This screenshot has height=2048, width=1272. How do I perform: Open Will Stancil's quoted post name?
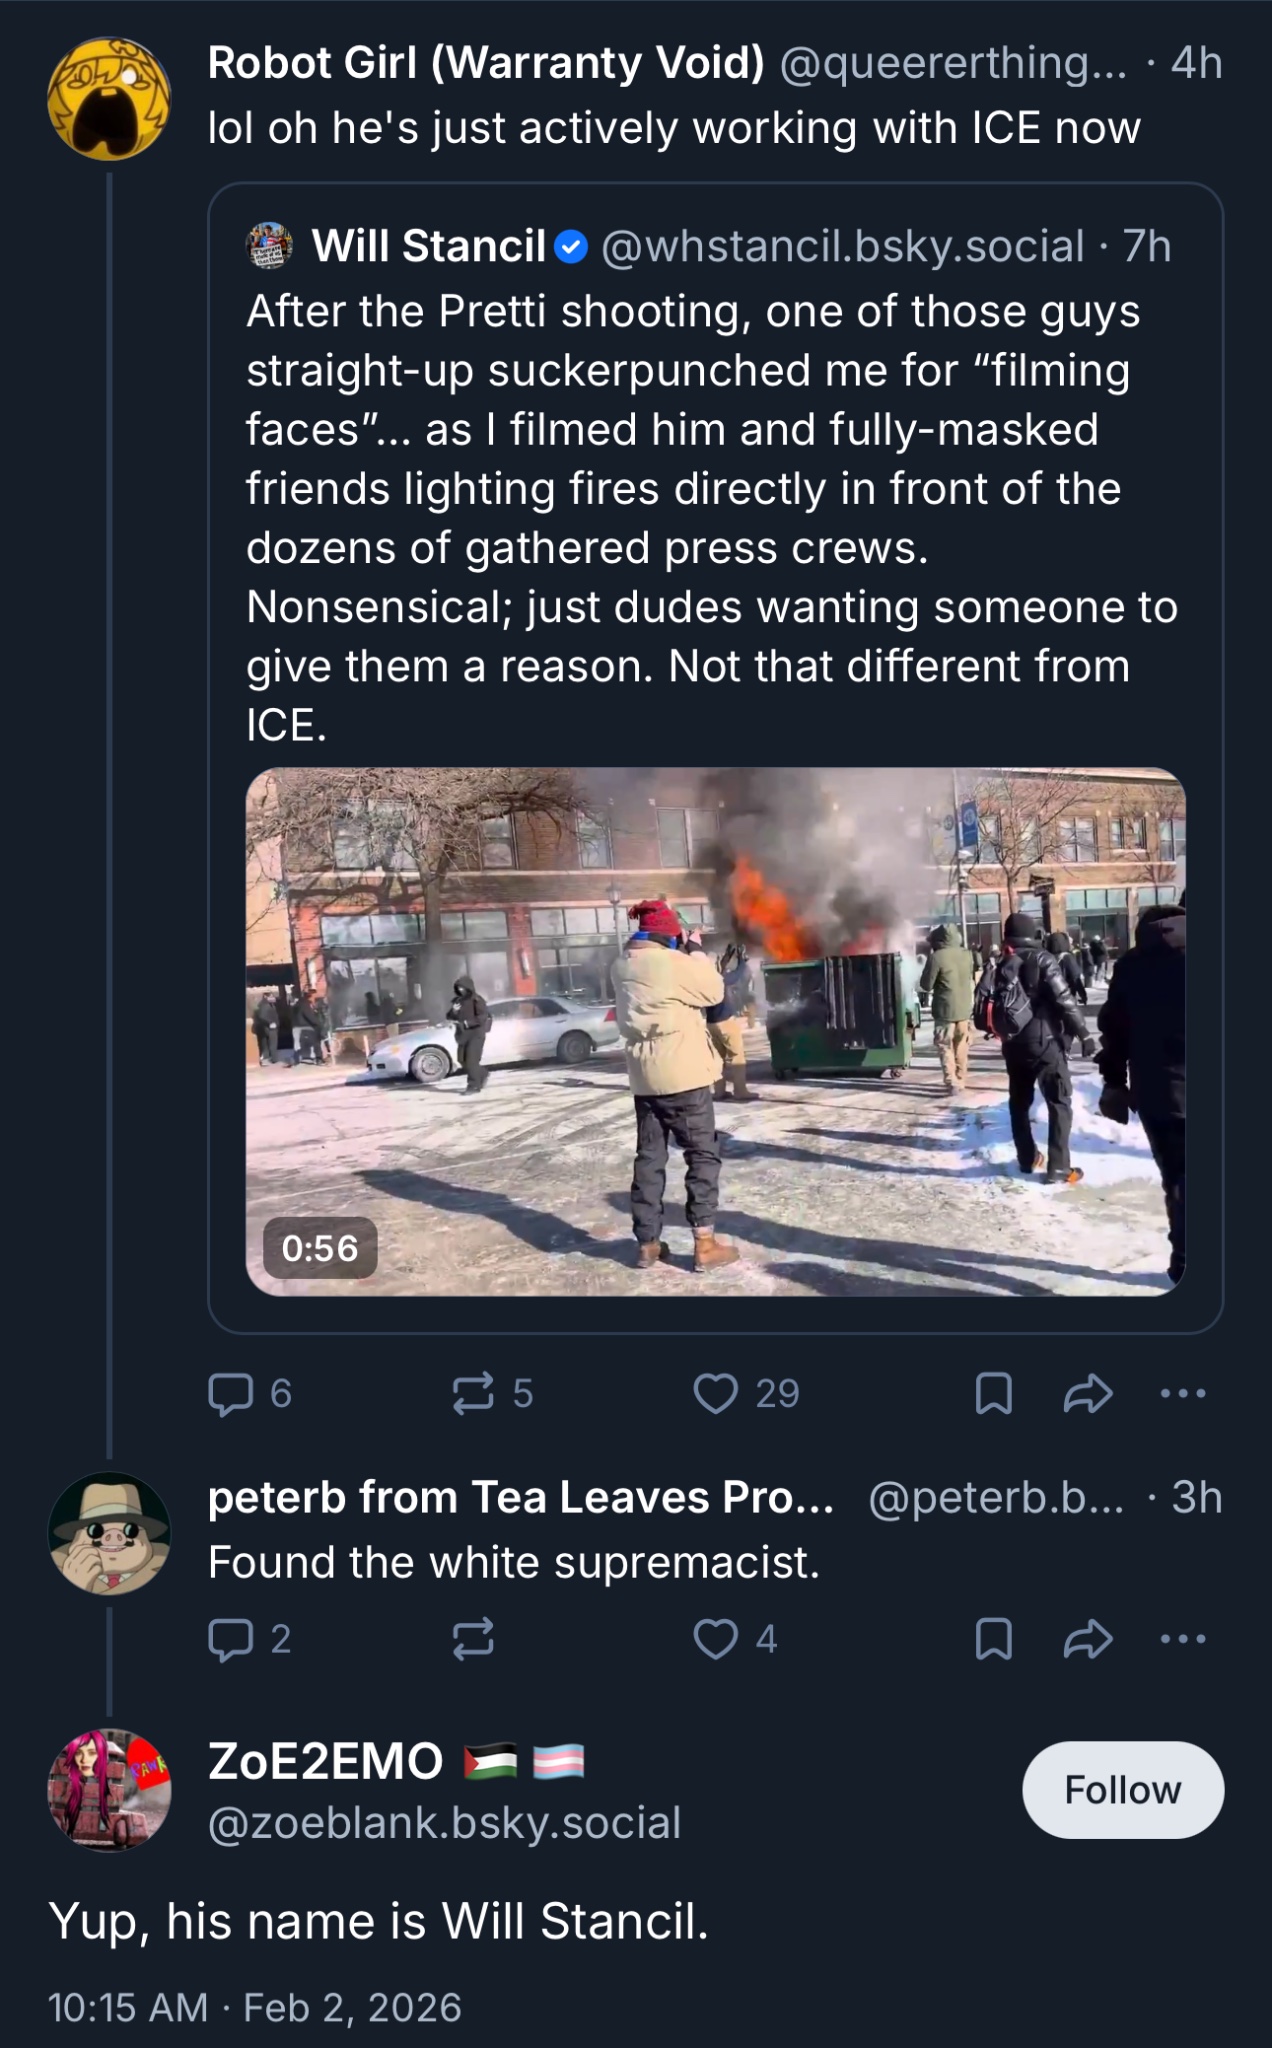point(429,246)
